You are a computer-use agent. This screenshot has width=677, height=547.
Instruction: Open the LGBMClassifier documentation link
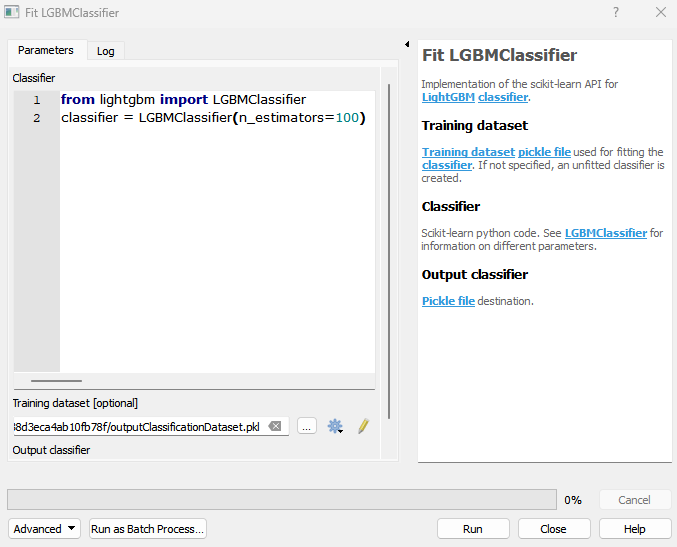pos(606,233)
